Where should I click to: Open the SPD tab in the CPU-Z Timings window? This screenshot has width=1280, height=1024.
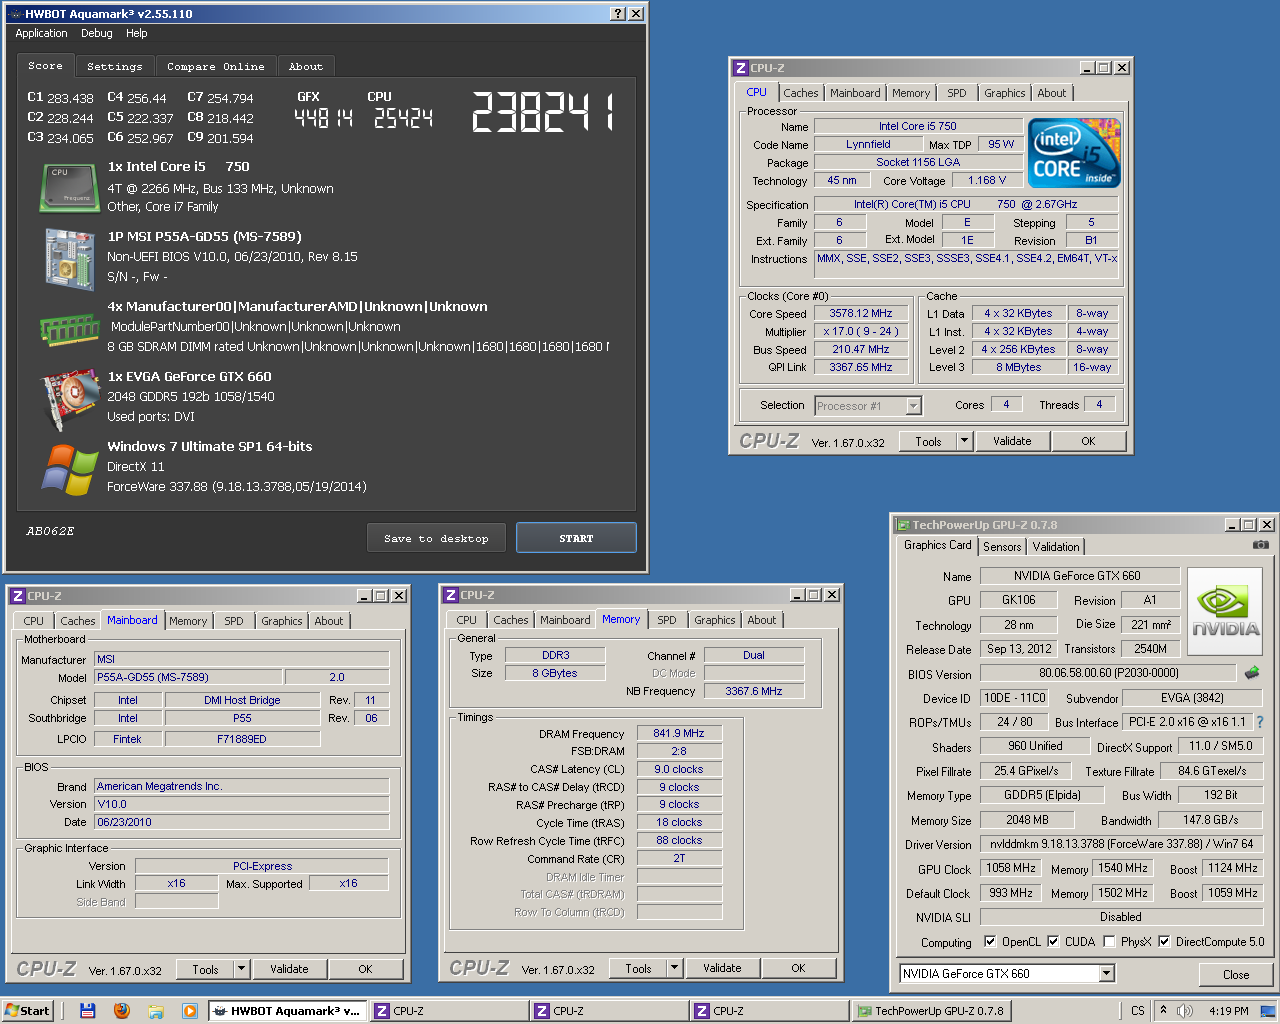coord(667,620)
